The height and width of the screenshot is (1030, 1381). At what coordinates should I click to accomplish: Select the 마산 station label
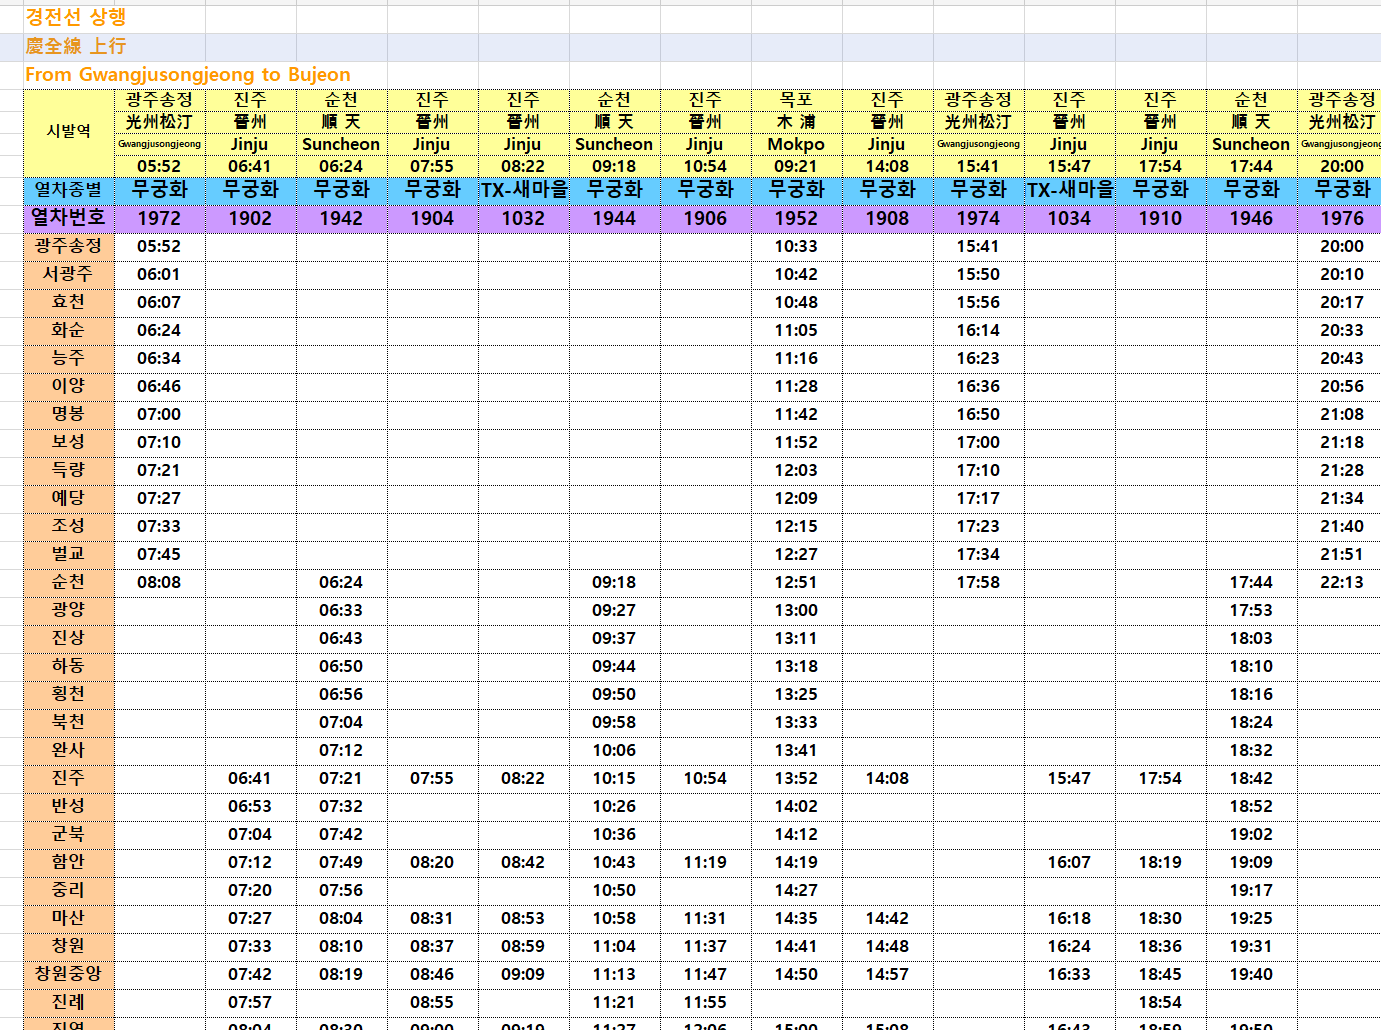[x=69, y=918]
